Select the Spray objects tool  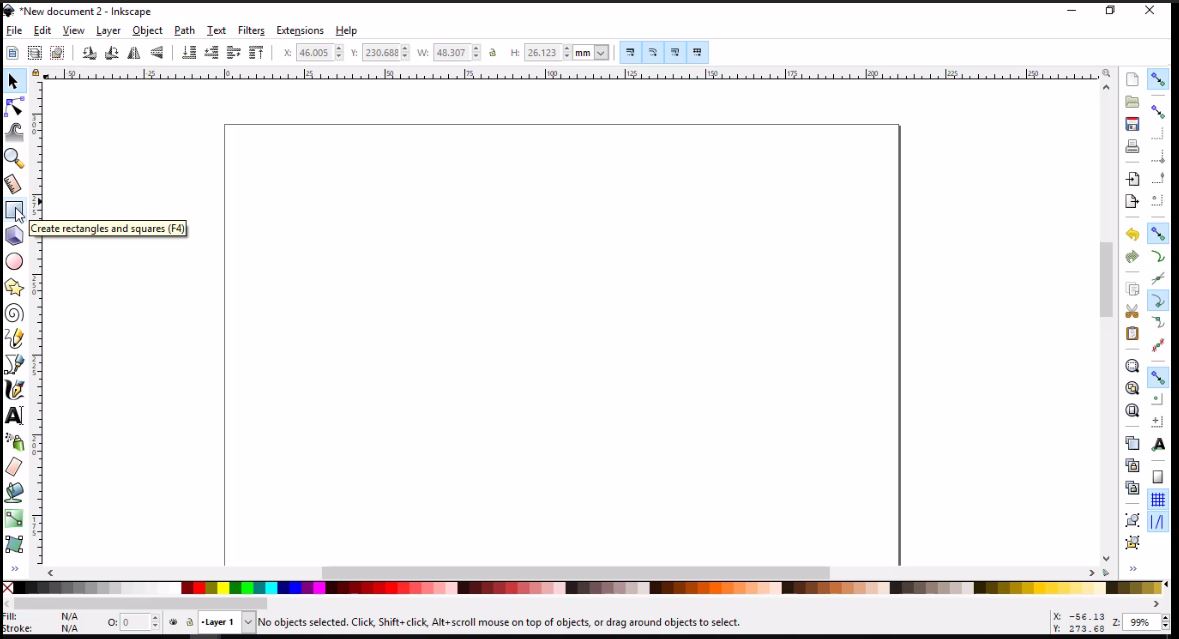point(14,441)
